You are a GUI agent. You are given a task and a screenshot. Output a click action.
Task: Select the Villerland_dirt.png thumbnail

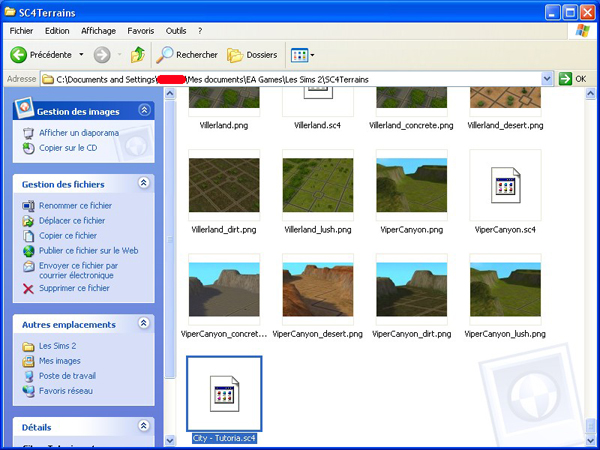(224, 185)
